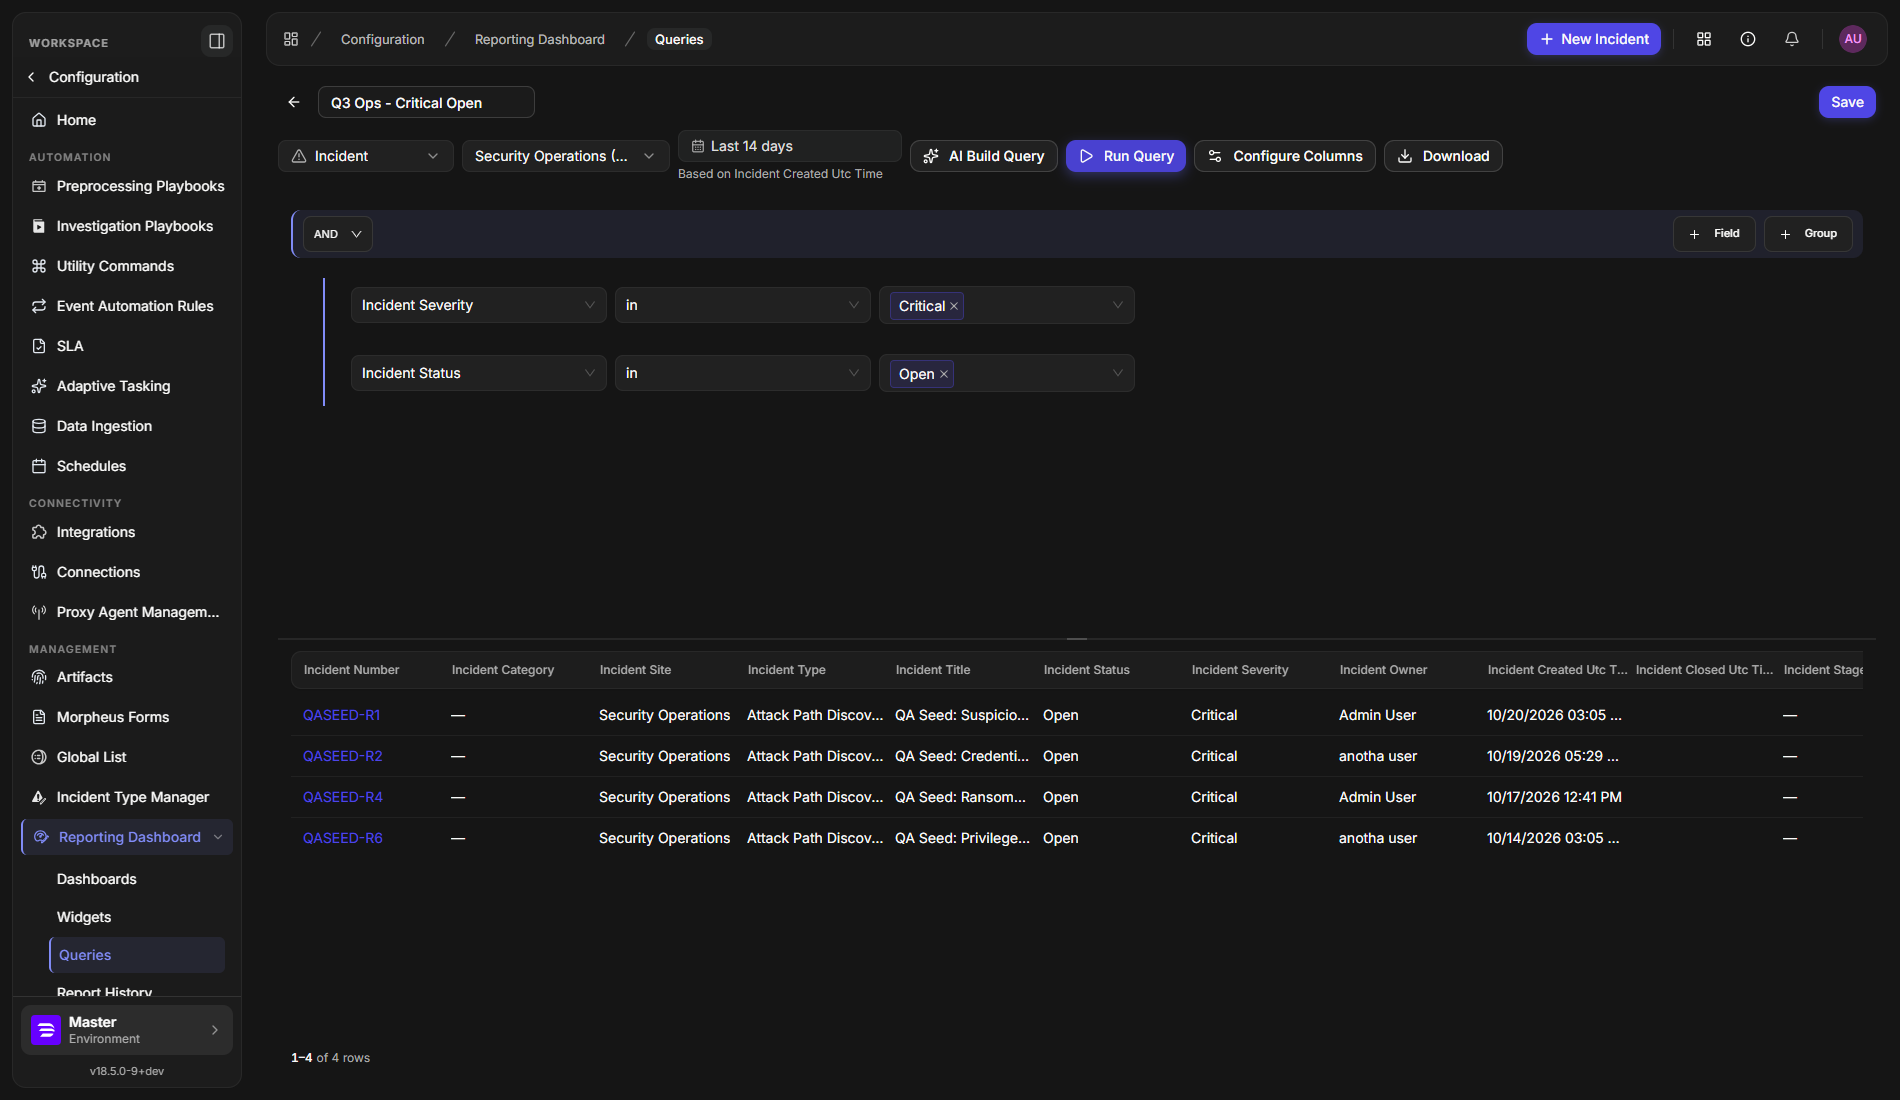Sort by Incident Number column header
The image size is (1900, 1100).
(352, 670)
